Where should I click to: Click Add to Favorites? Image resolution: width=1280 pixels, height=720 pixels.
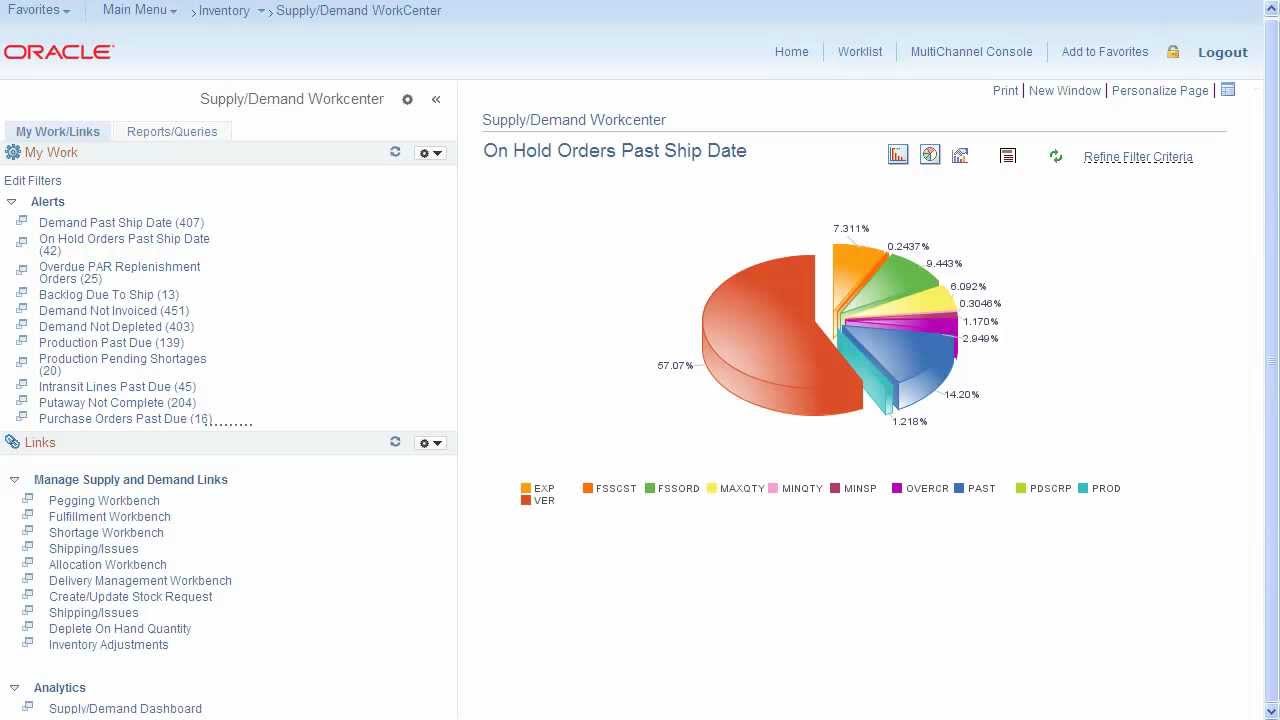pyautogui.click(x=1105, y=52)
